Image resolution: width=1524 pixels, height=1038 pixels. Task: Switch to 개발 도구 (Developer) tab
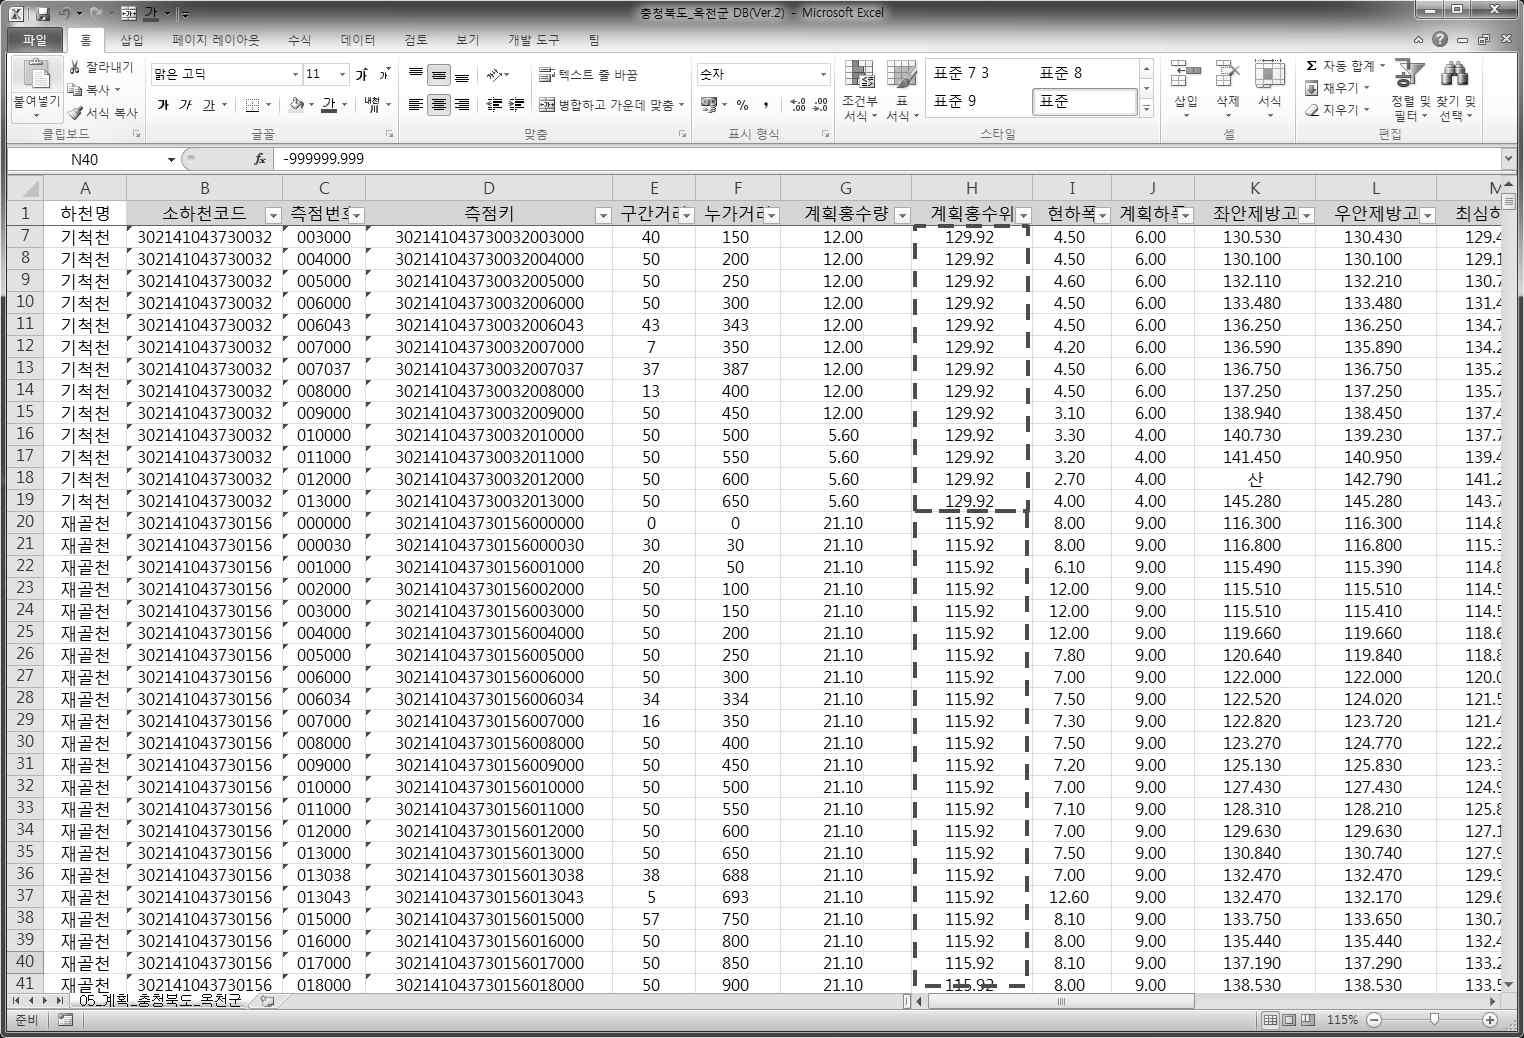[x=533, y=40]
